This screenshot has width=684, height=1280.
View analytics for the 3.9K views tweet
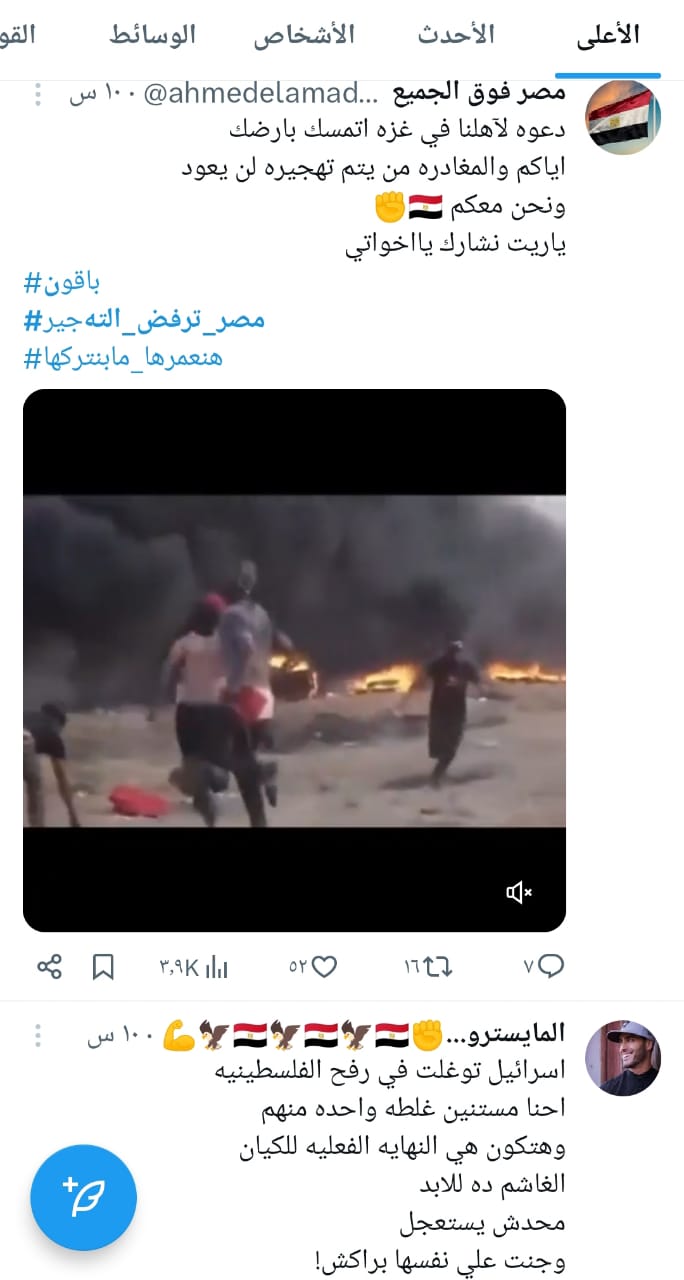(193, 966)
